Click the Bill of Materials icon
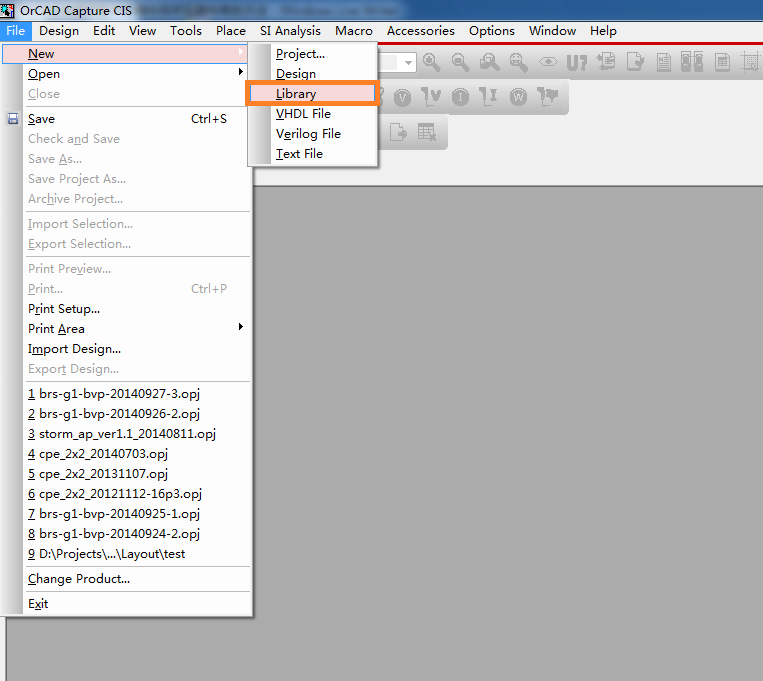The width and height of the screenshot is (763, 681). pyautogui.click(x=722, y=62)
